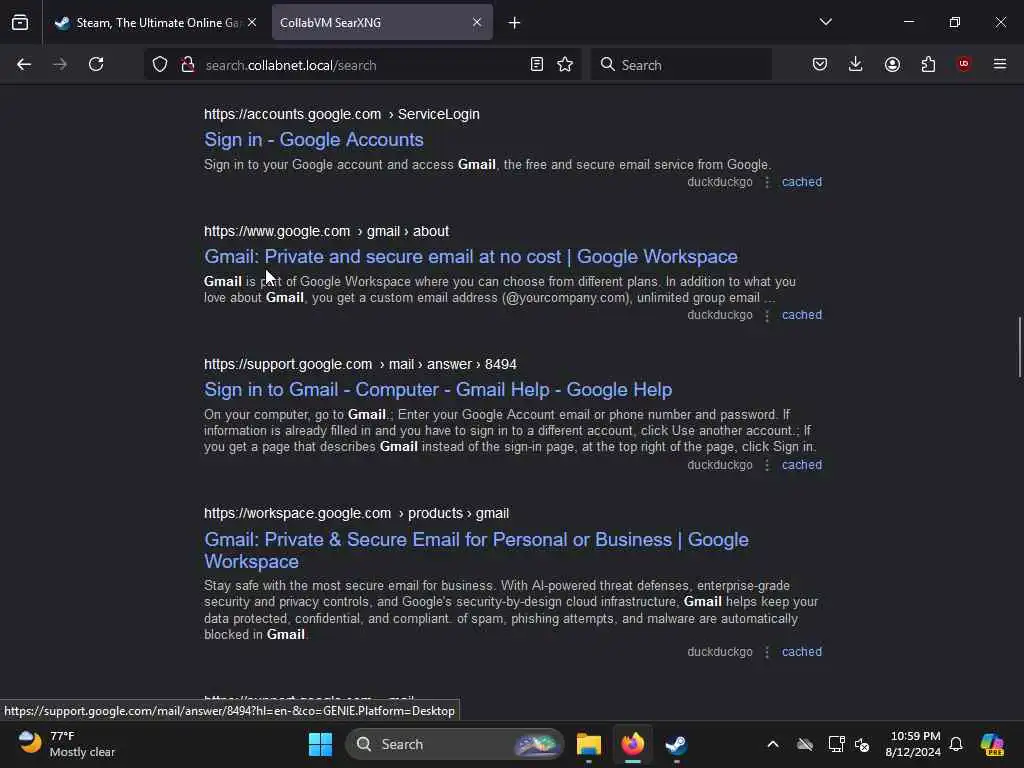Image resolution: width=1024 pixels, height=768 pixels.
Task: Open the Extensions puzzle icon
Action: pos(928,64)
